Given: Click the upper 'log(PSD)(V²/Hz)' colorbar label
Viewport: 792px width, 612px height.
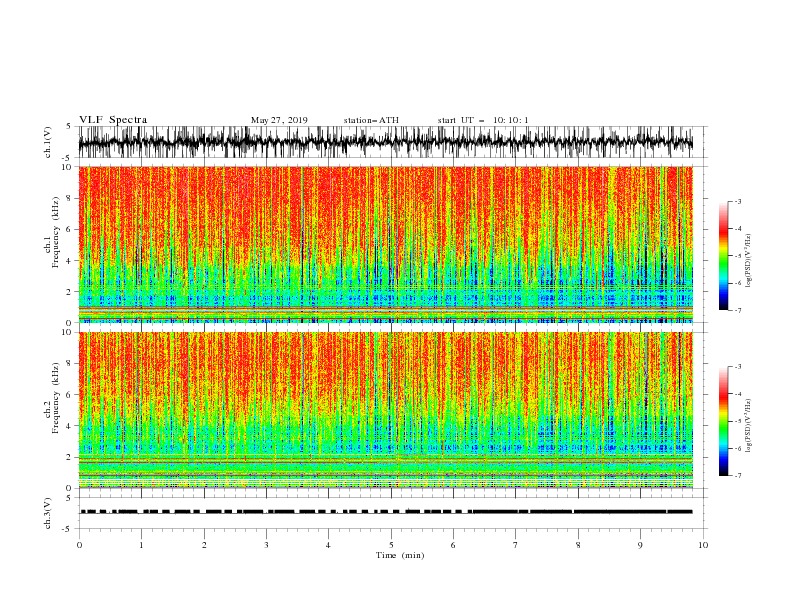Looking at the screenshot, I should coord(749,261).
